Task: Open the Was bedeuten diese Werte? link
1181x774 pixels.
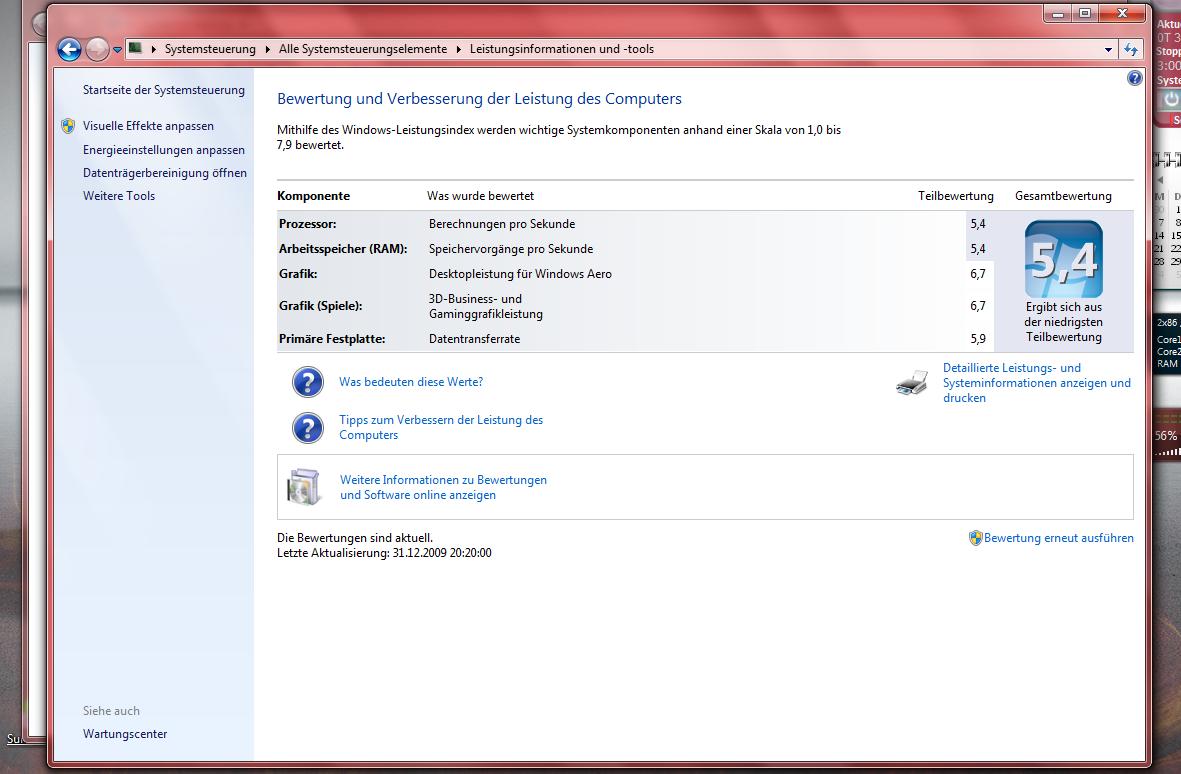Action: click(411, 382)
